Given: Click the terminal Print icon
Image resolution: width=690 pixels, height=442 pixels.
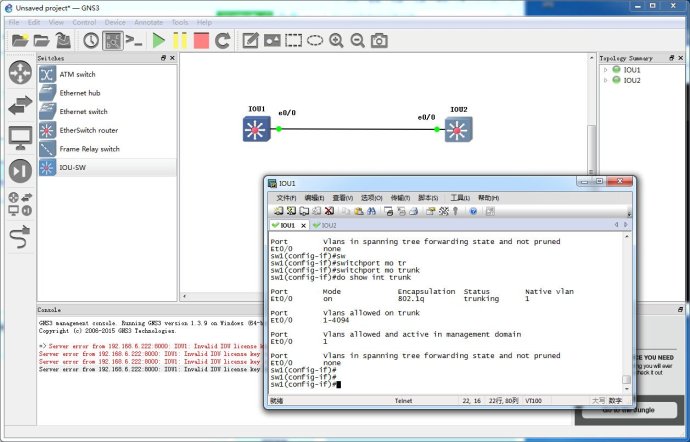Looking at the screenshot, I should (413, 211).
